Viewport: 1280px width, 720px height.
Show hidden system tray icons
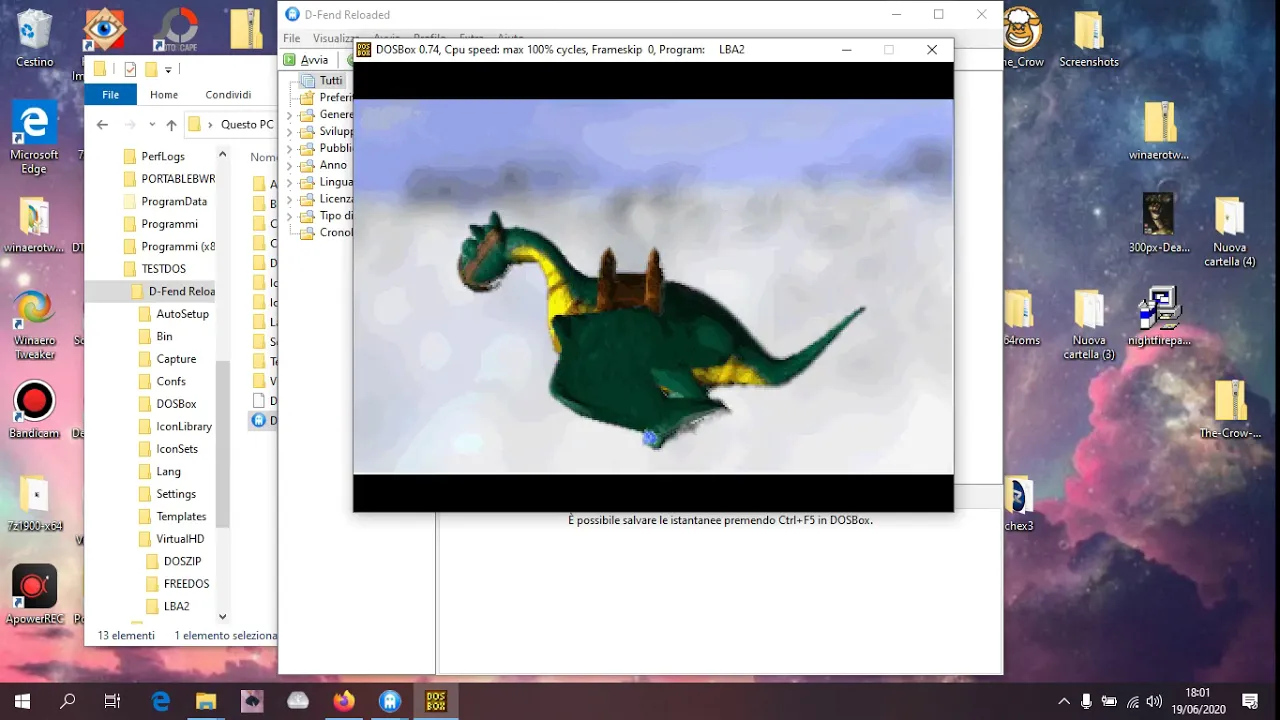tap(1063, 701)
